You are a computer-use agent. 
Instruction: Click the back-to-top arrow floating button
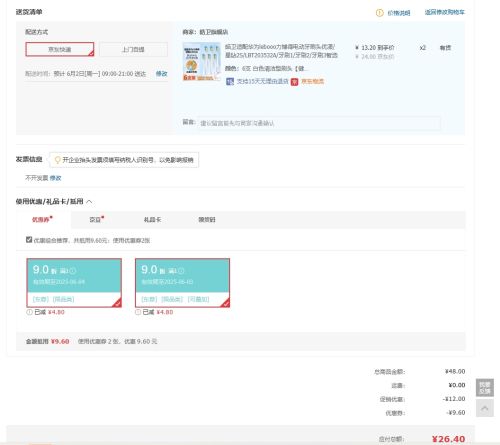point(485,408)
